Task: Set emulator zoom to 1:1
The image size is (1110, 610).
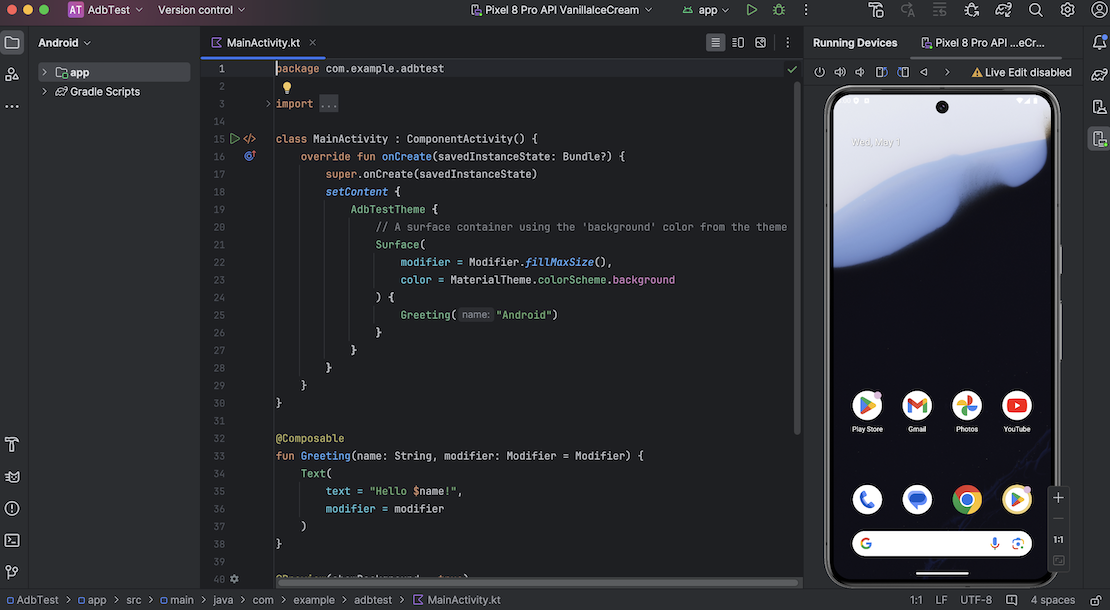Action: tap(1058, 539)
